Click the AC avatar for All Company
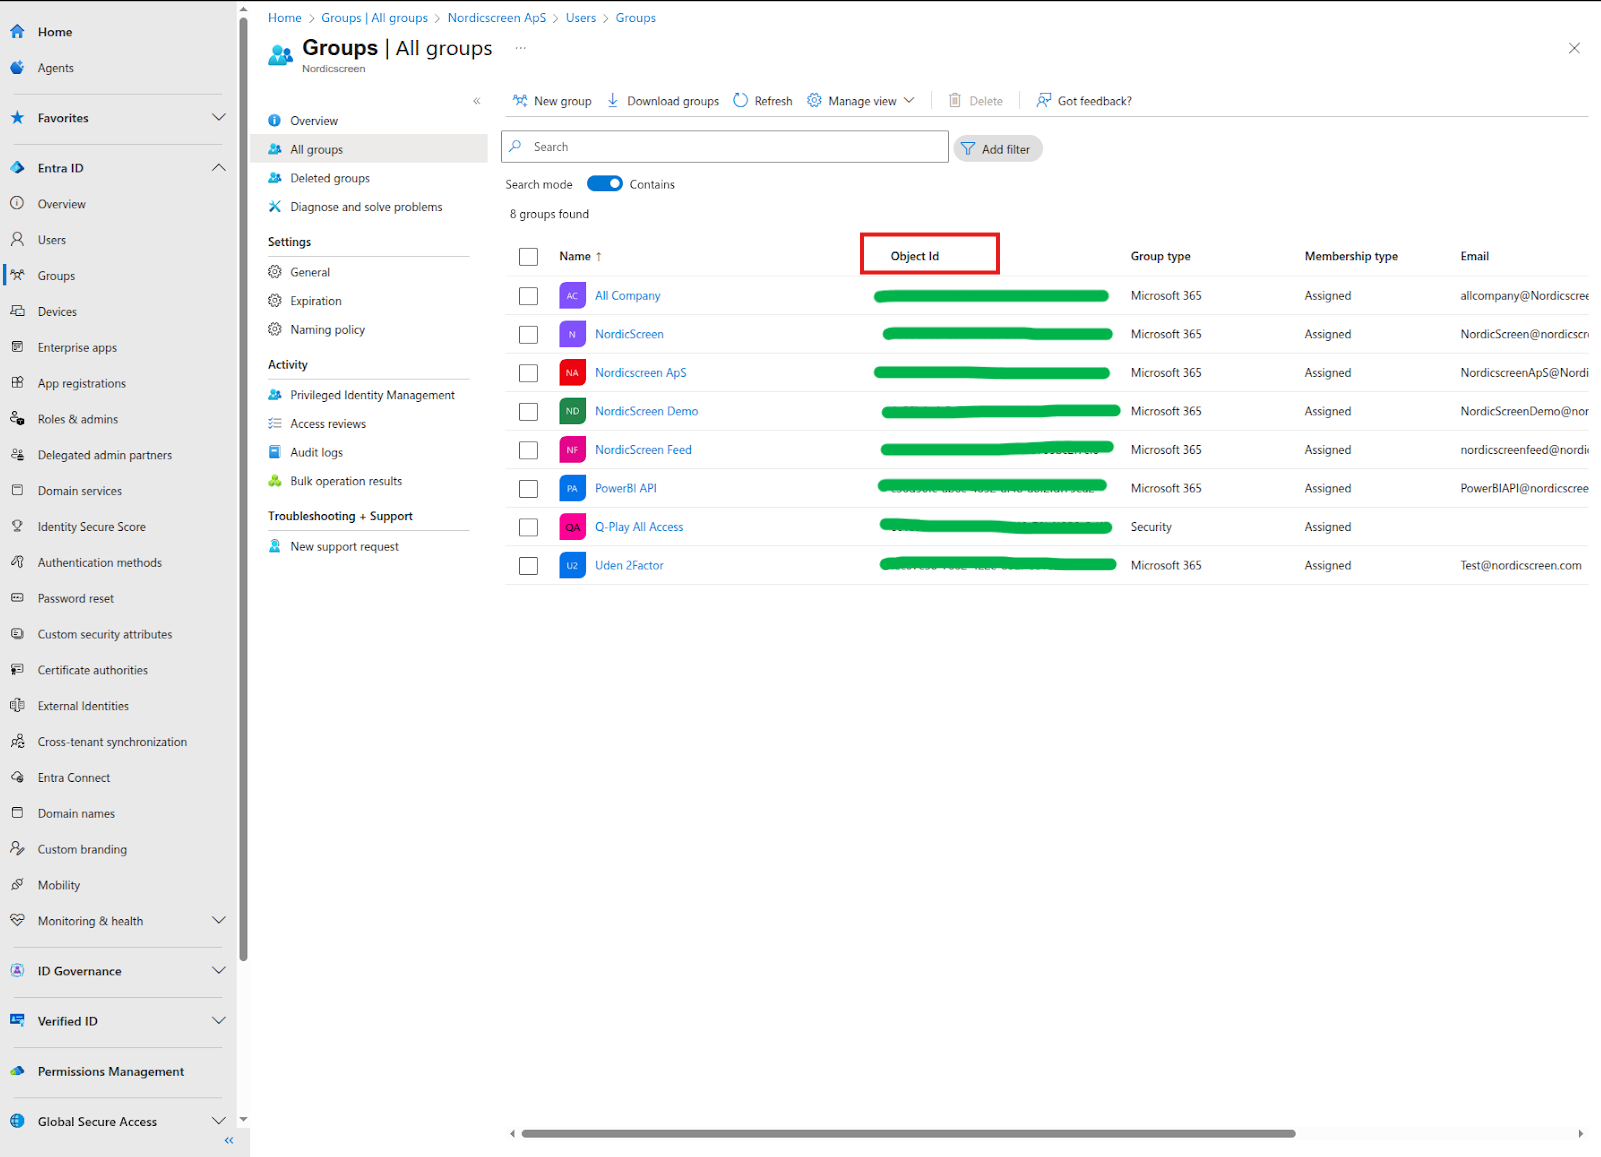1601x1157 pixels. pyautogui.click(x=572, y=296)
